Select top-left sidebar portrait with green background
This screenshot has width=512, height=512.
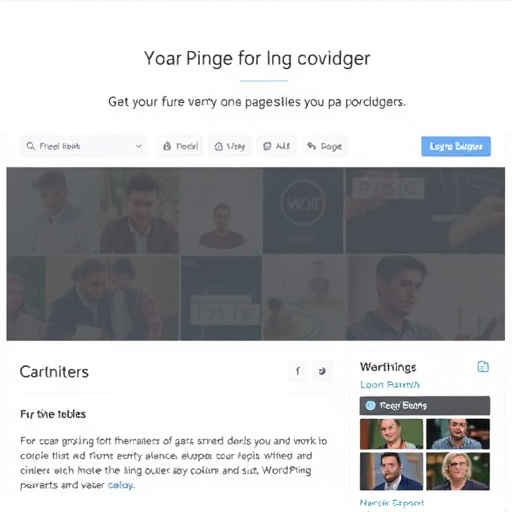pos(391,434)
